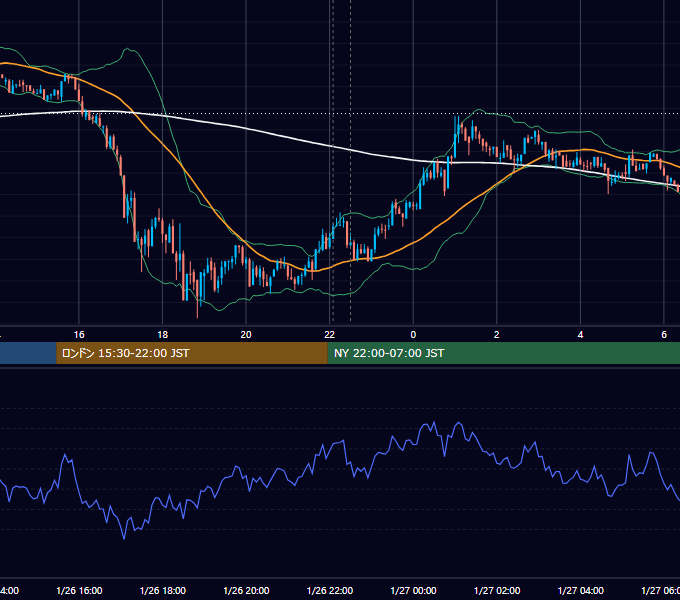
Task: Click the NY 22:00-07:00 JST session bar
Action: point(503,353)
